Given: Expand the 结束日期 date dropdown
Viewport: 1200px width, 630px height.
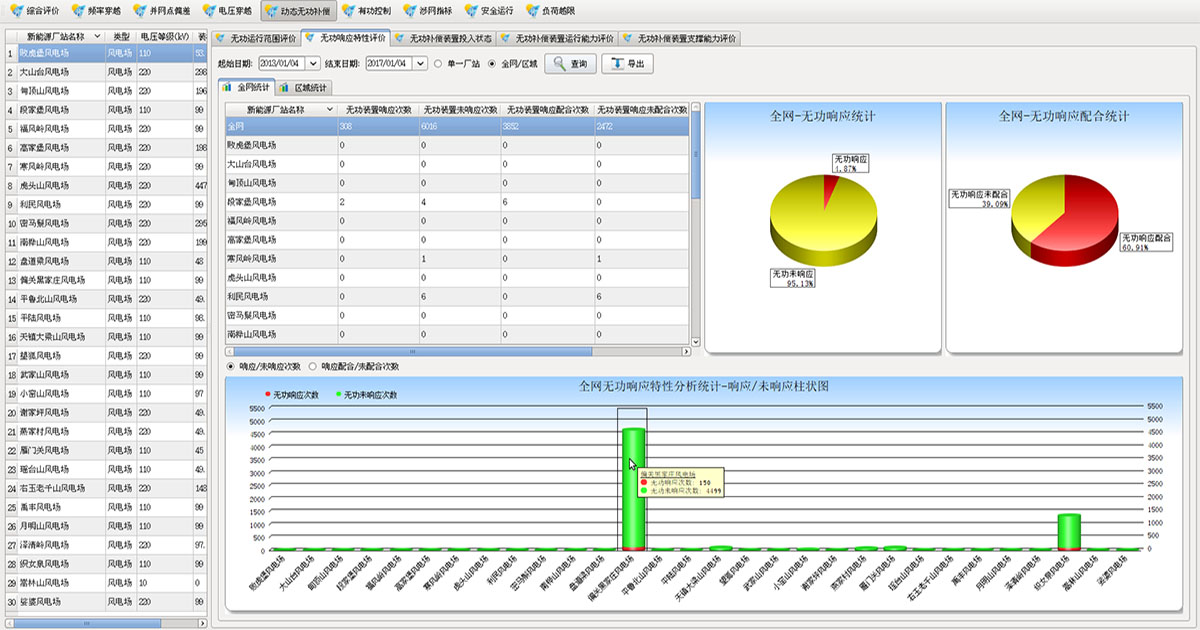Looking at the screenshot, I should 420,64.
